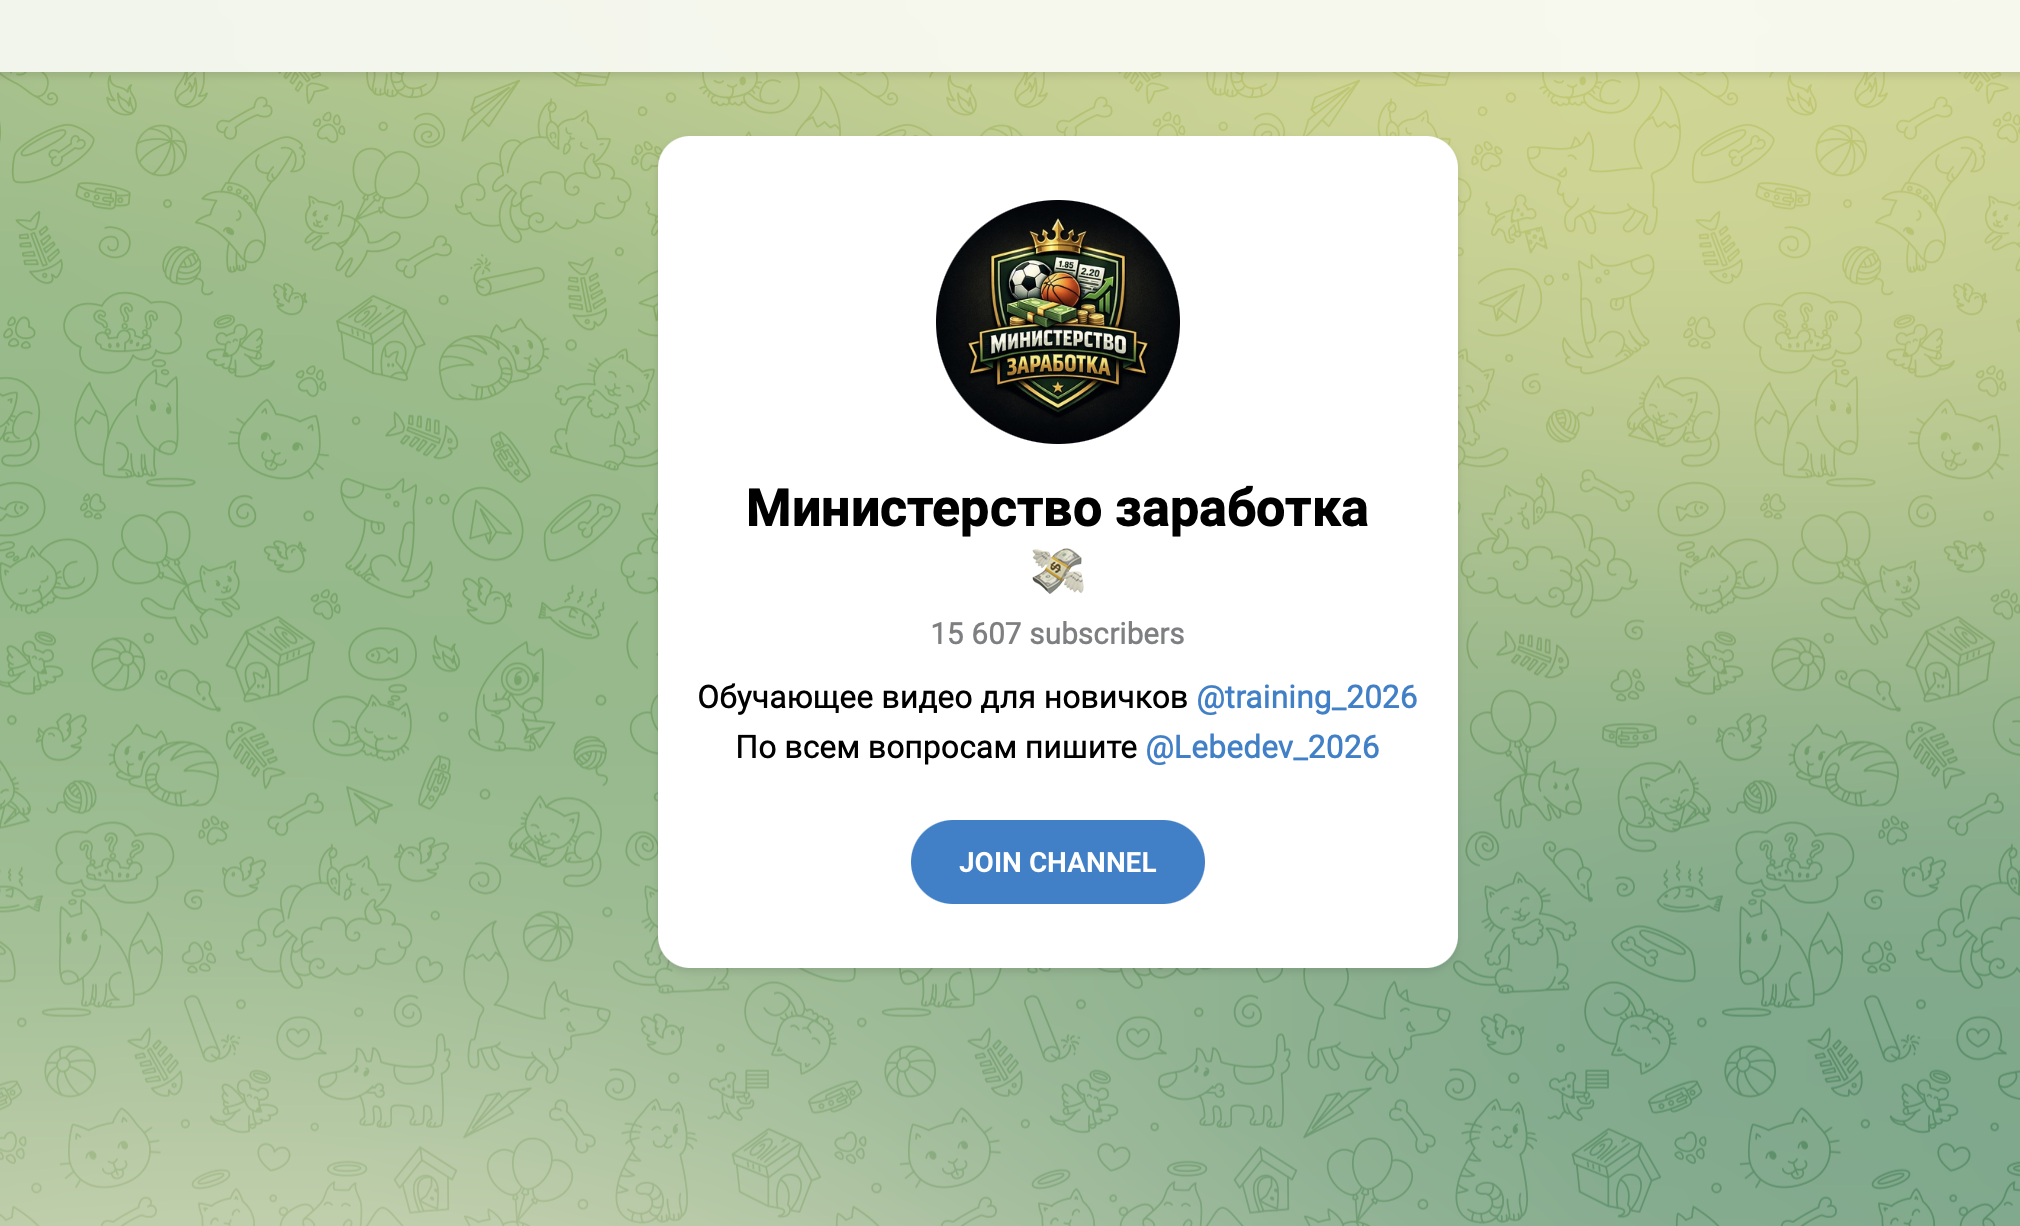
Task: Click the orange basketball in the logo
Action: point(1060,291)
